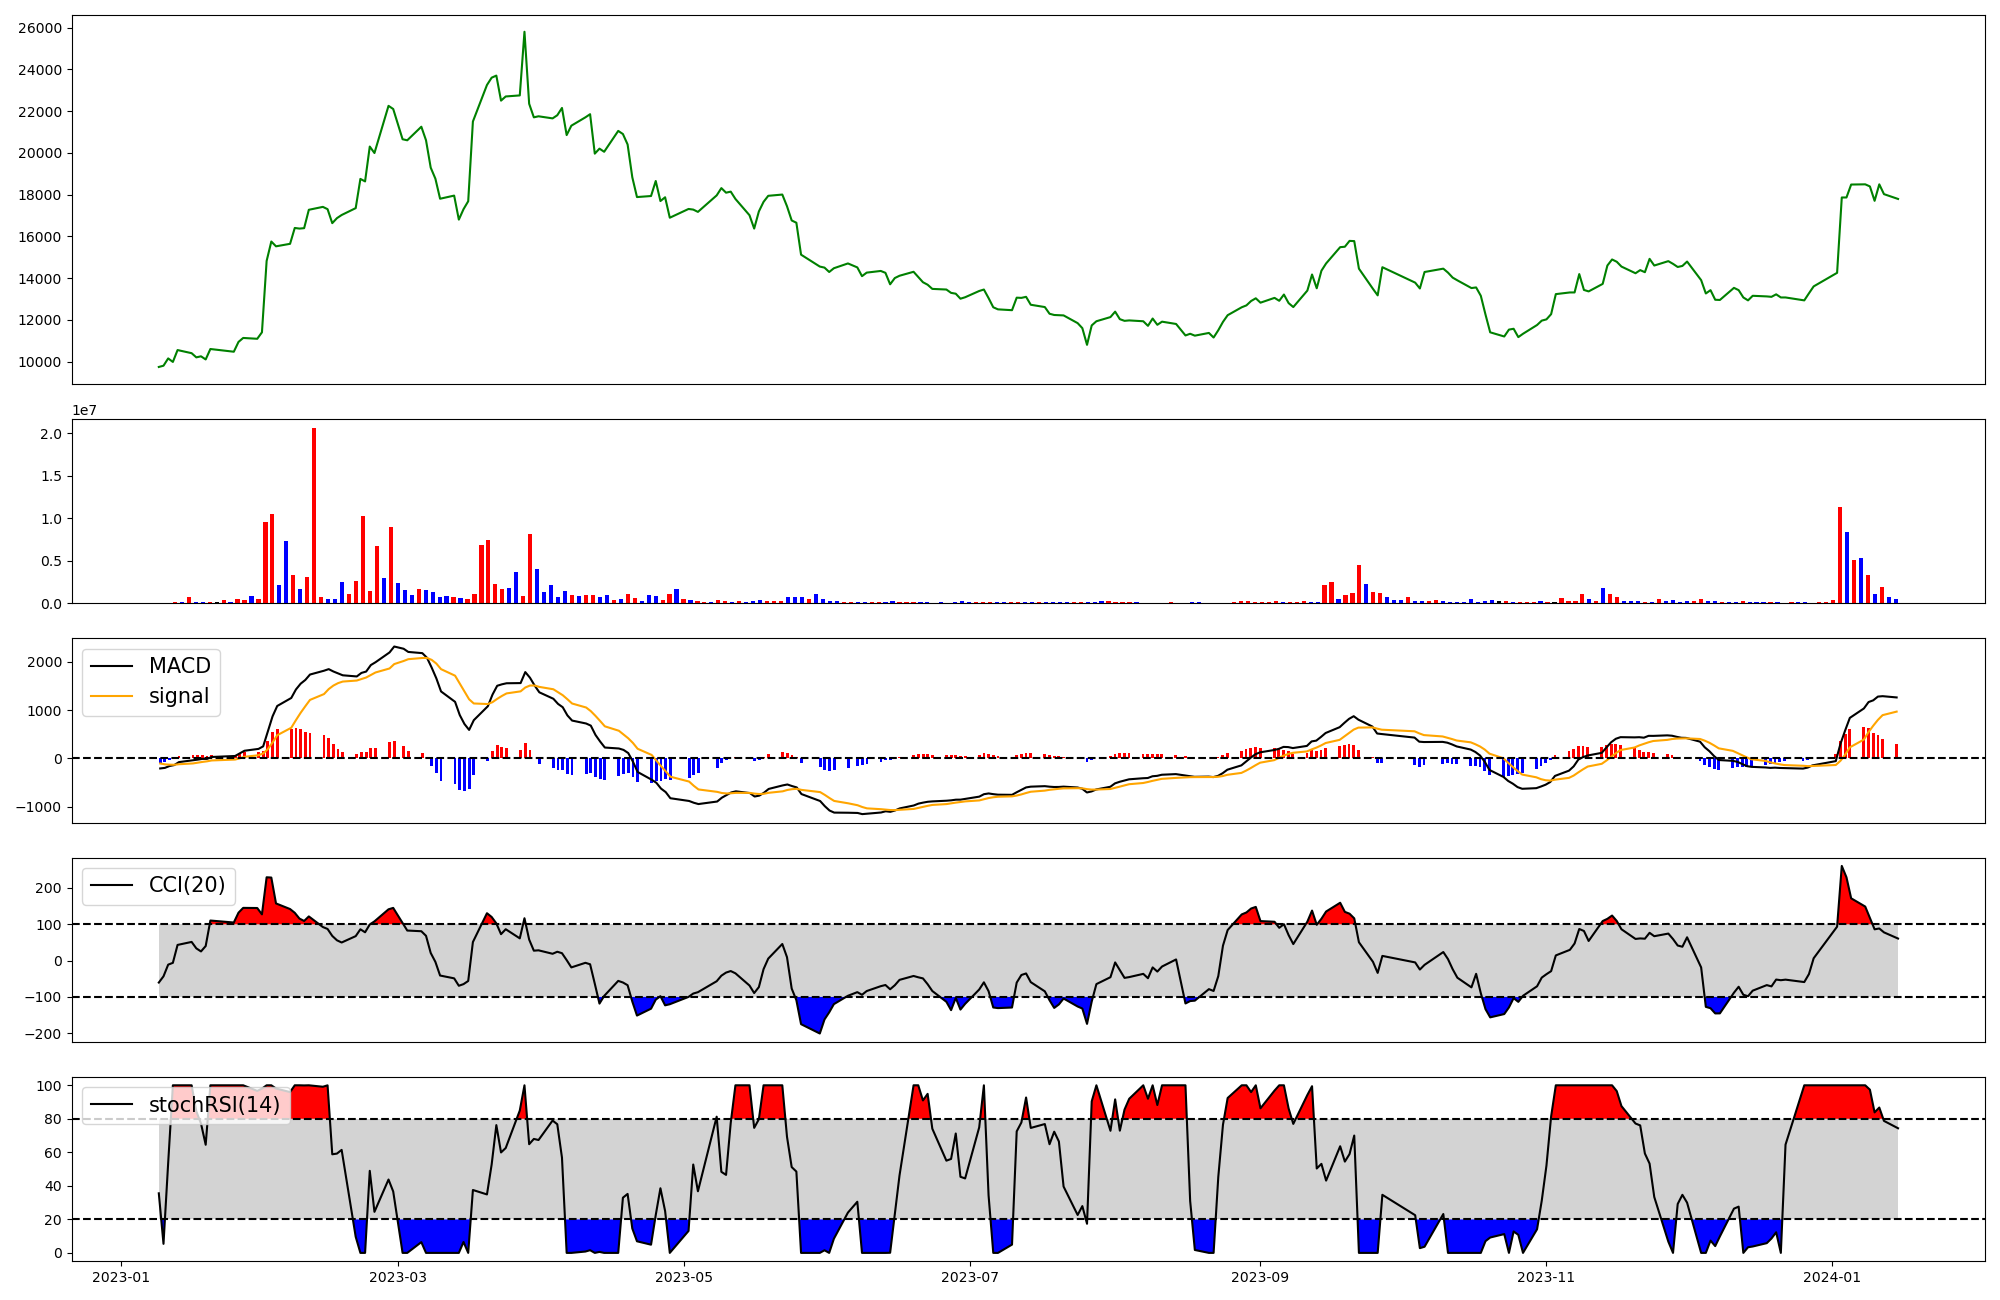Click the 2024-01 x-axis date label
Image resolution: width=2000 pixels, height=1300 pixels.
[1832, 1277]
